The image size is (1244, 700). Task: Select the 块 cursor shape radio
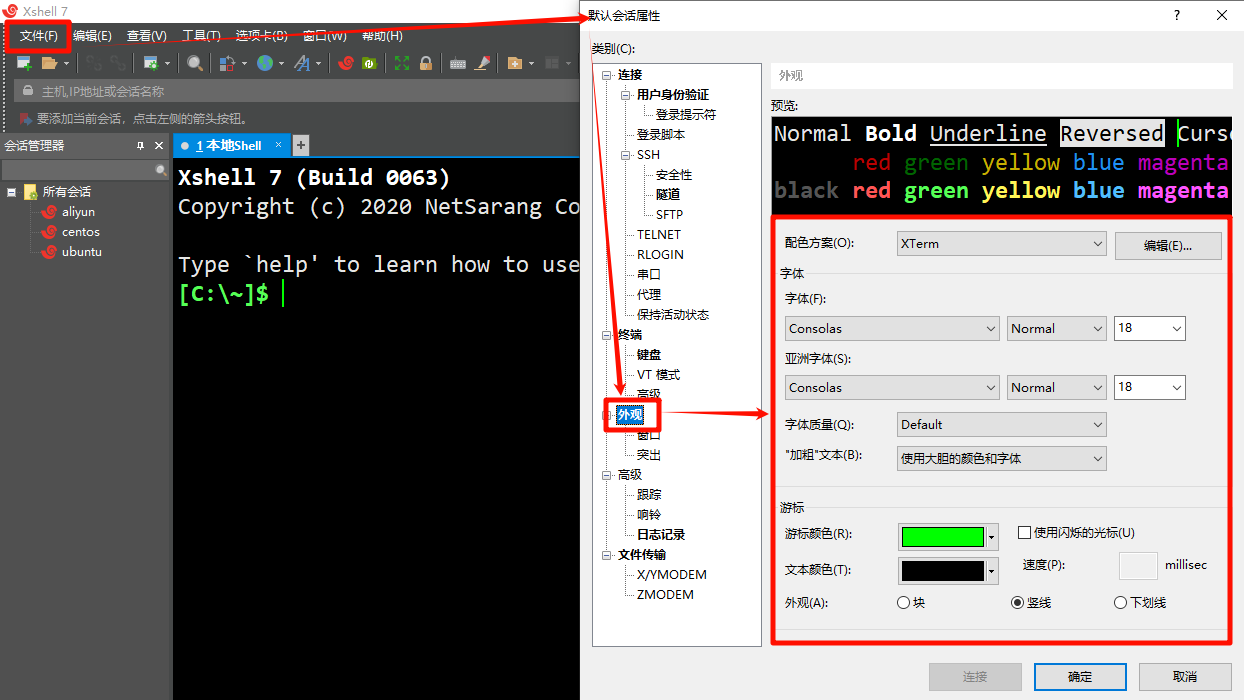click(x=903, y=603)
